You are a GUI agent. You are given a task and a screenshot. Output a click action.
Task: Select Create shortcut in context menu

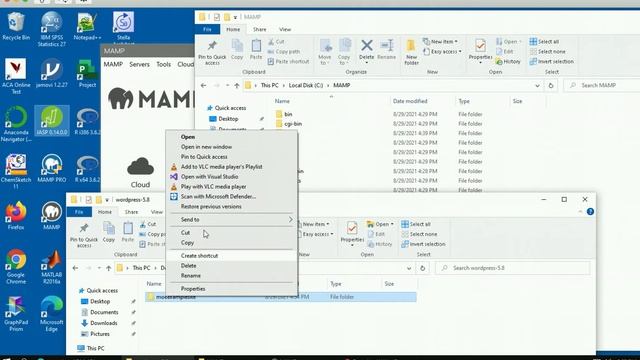pos(231,256)
